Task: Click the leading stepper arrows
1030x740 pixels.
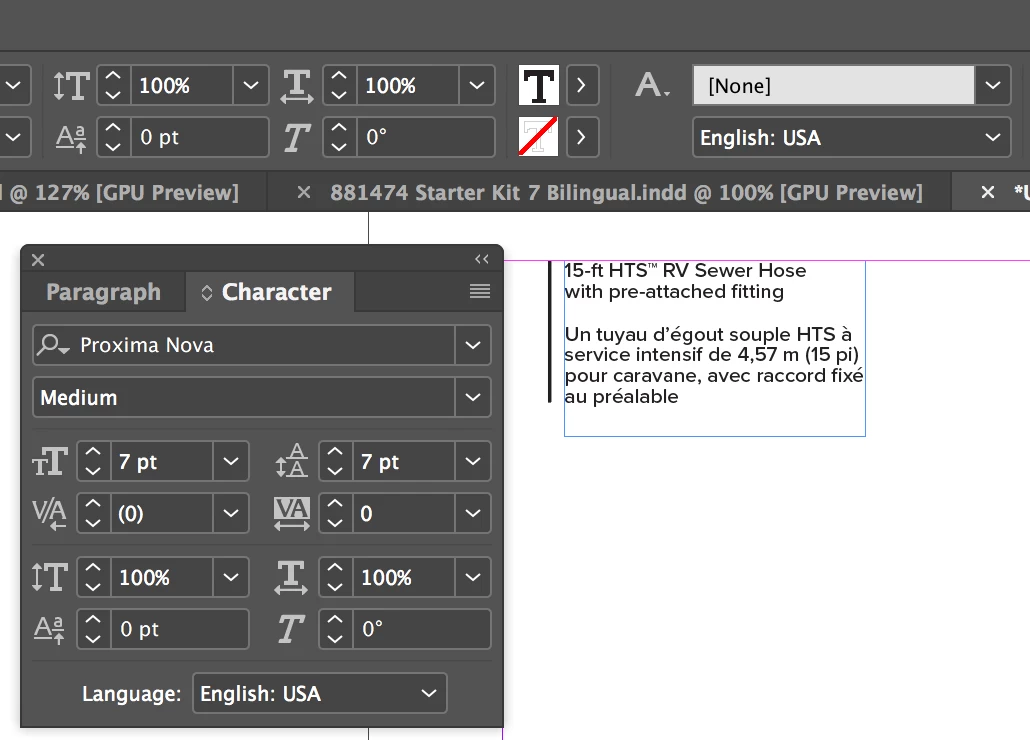Action: click(x=335, y=462)
